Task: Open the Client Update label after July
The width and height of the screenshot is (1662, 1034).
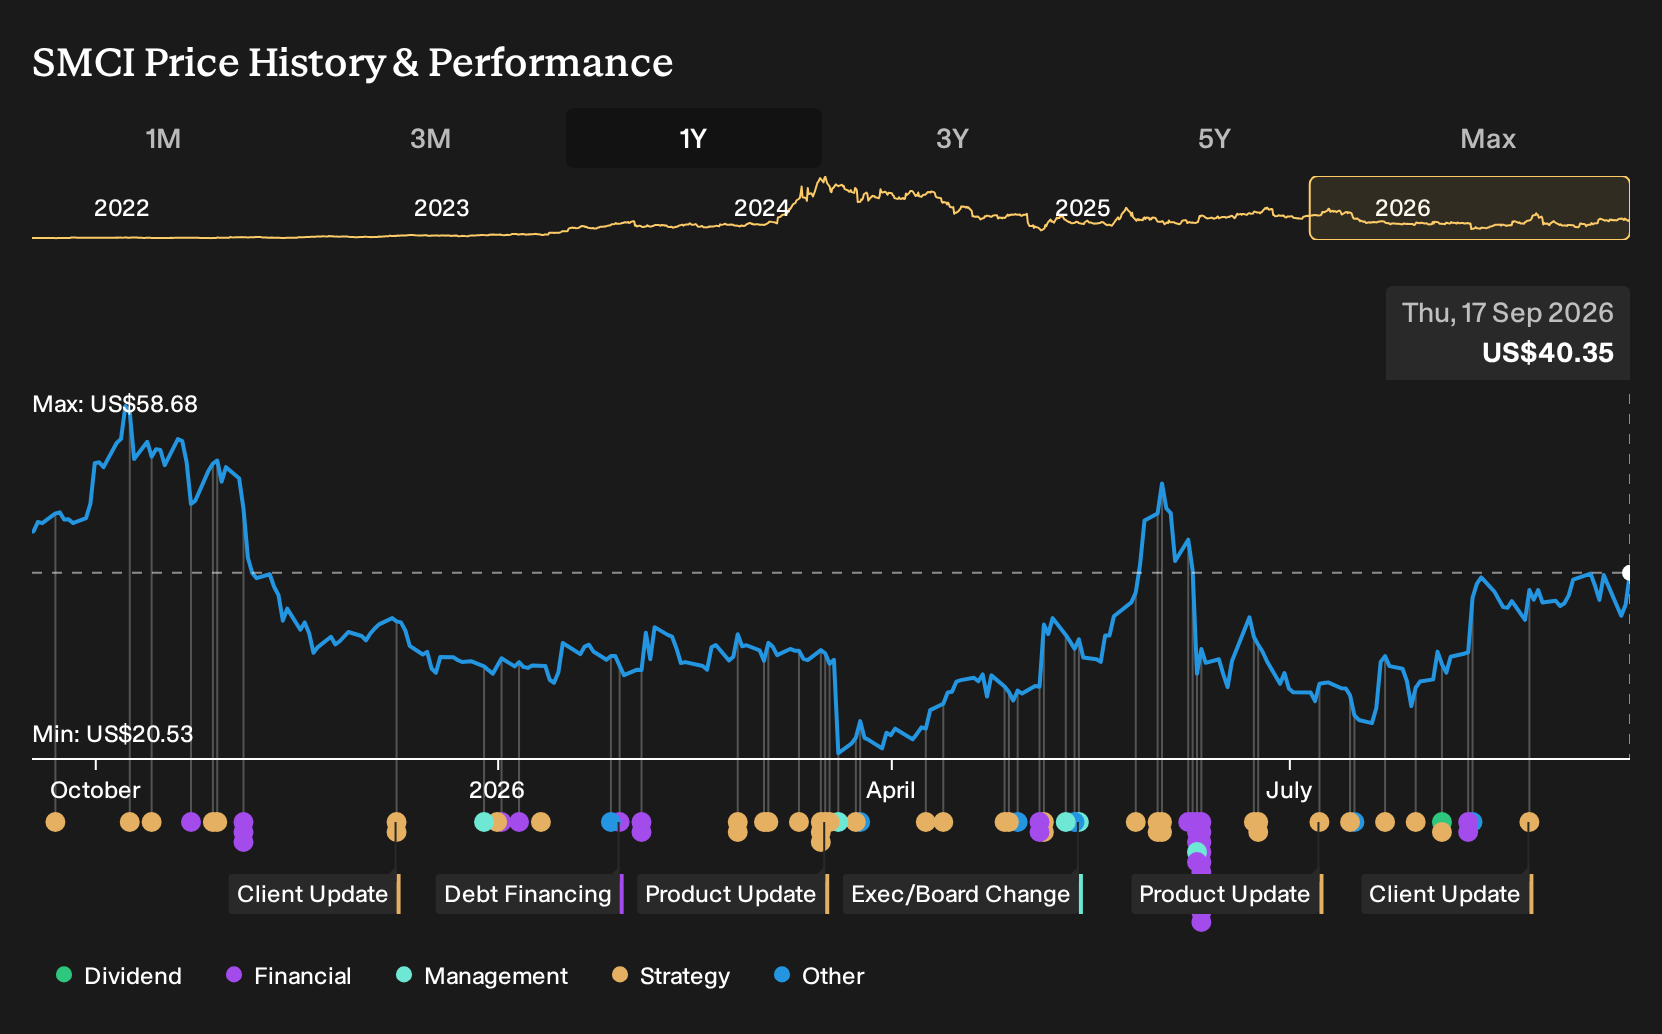Action: pyautogui.click(x=1447, y=894)
